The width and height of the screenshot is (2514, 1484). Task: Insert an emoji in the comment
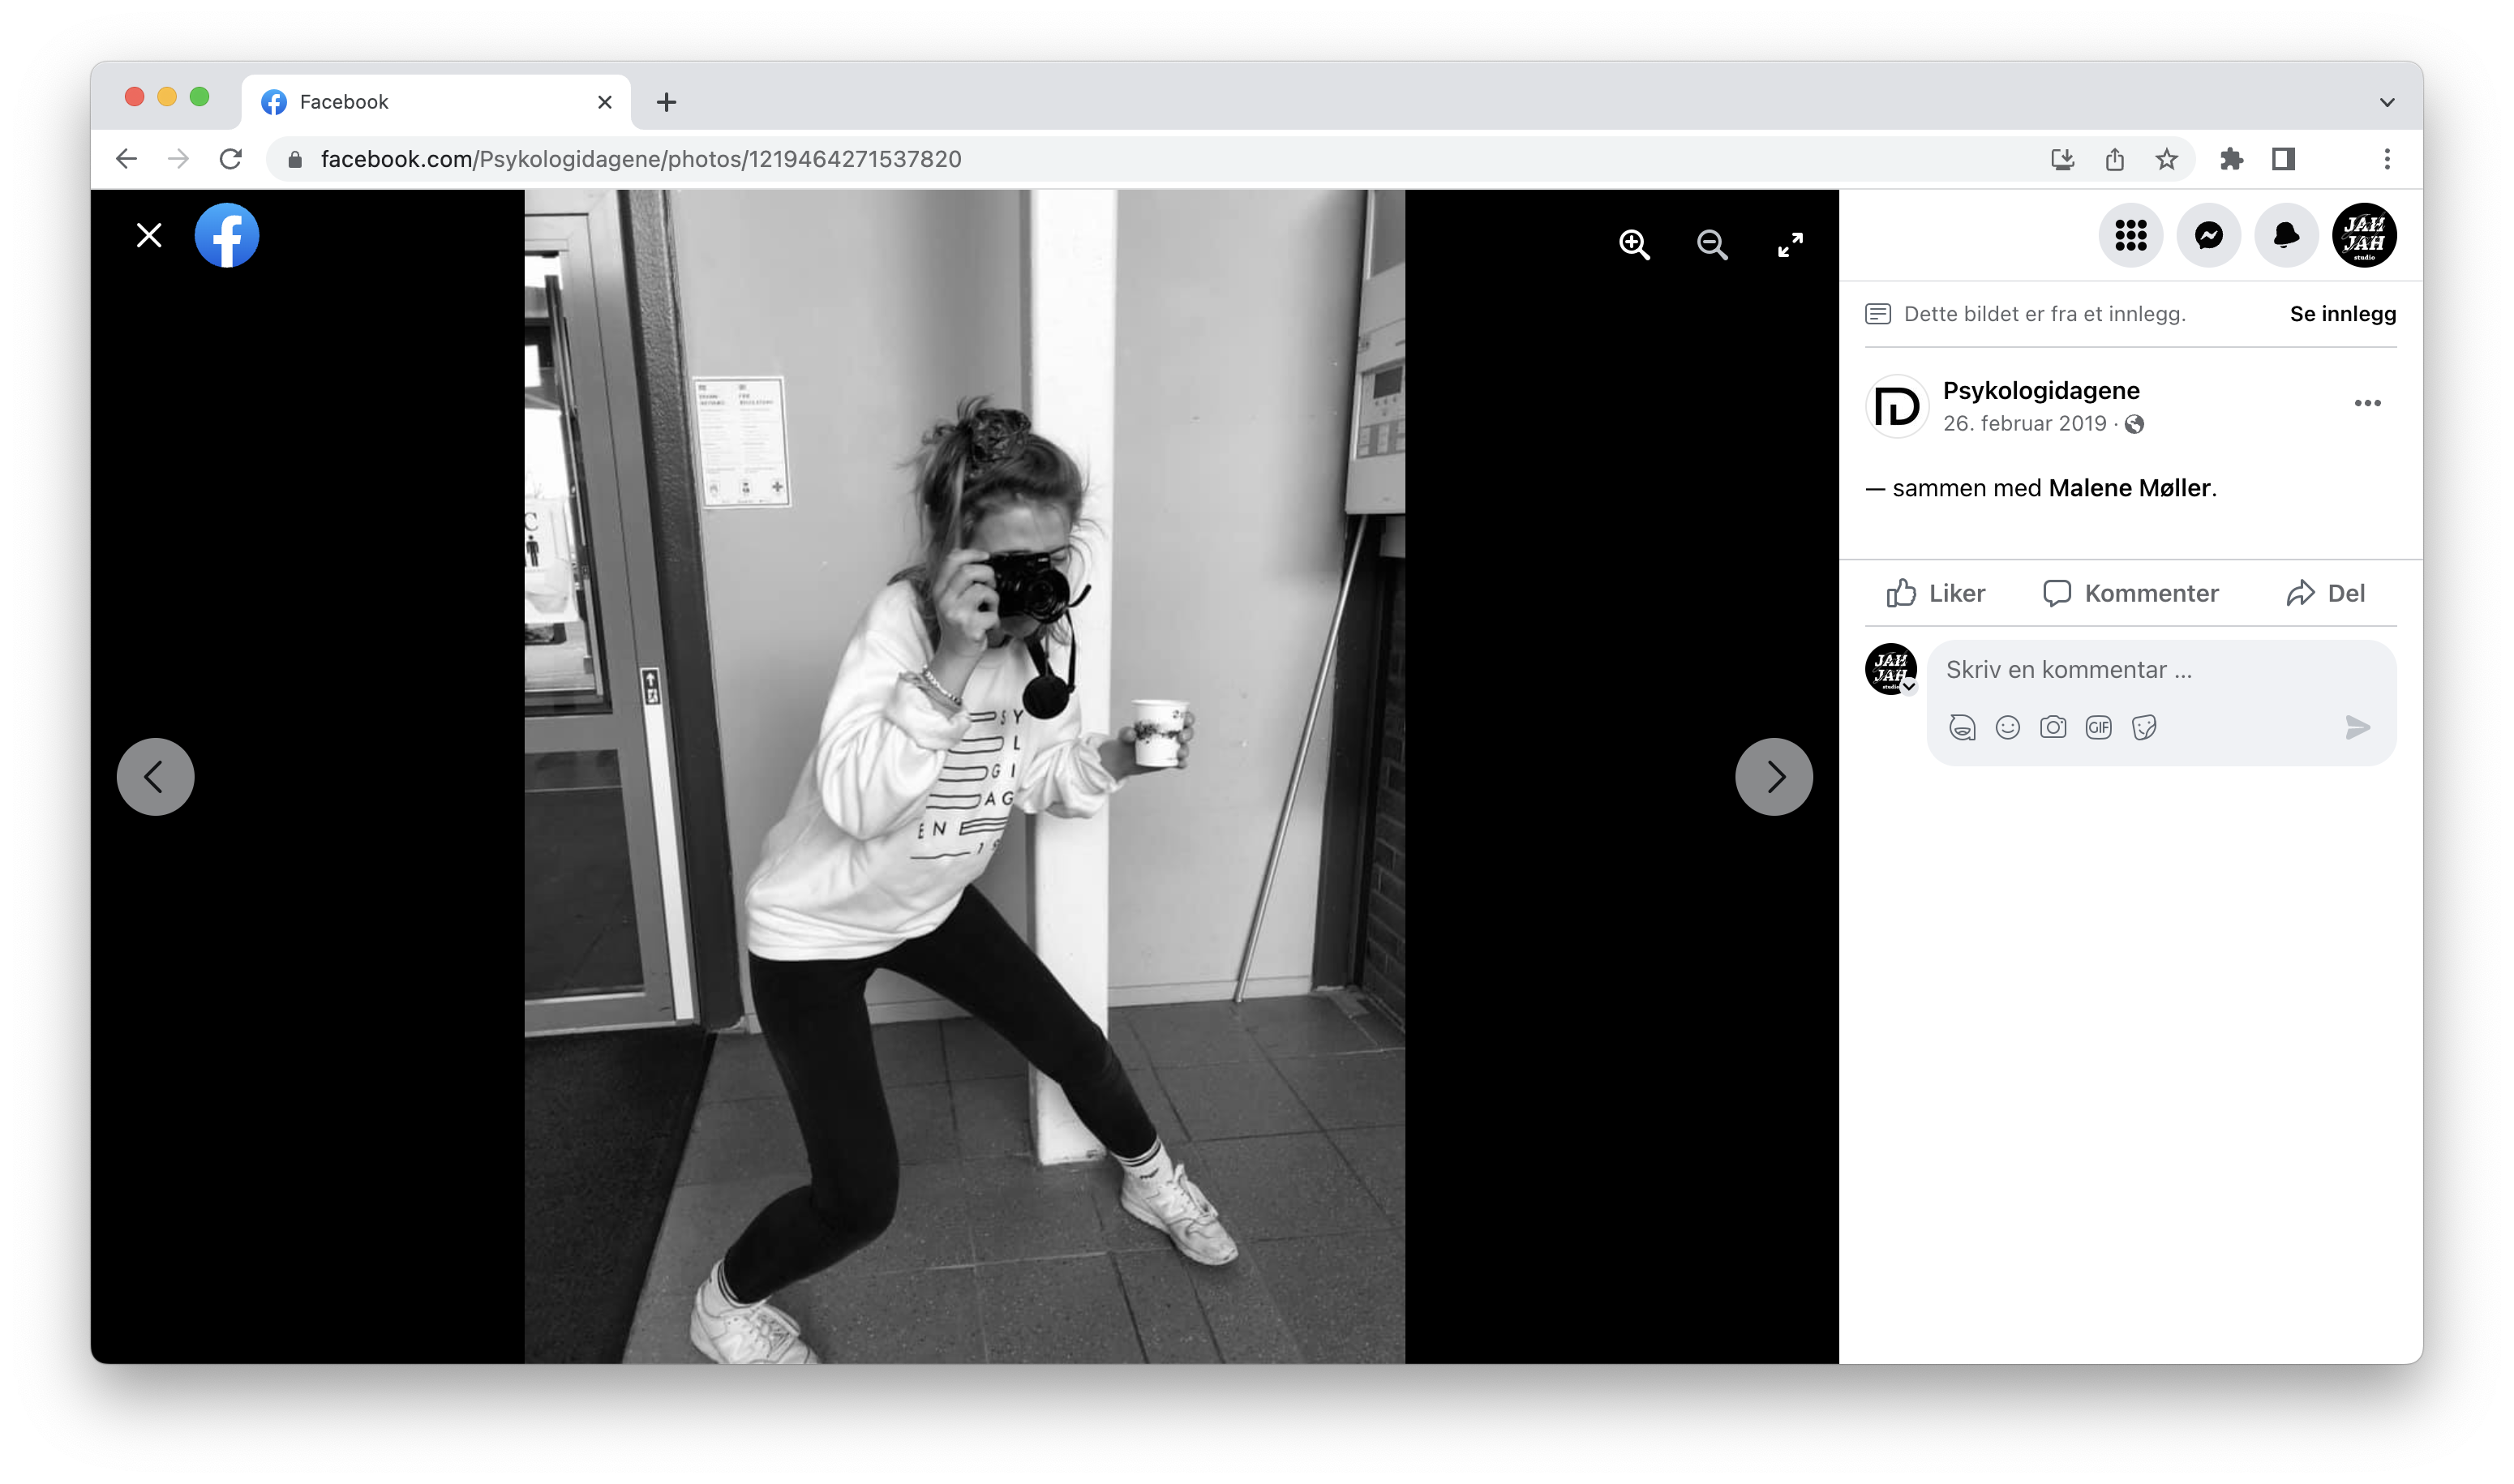[2007, 727]
